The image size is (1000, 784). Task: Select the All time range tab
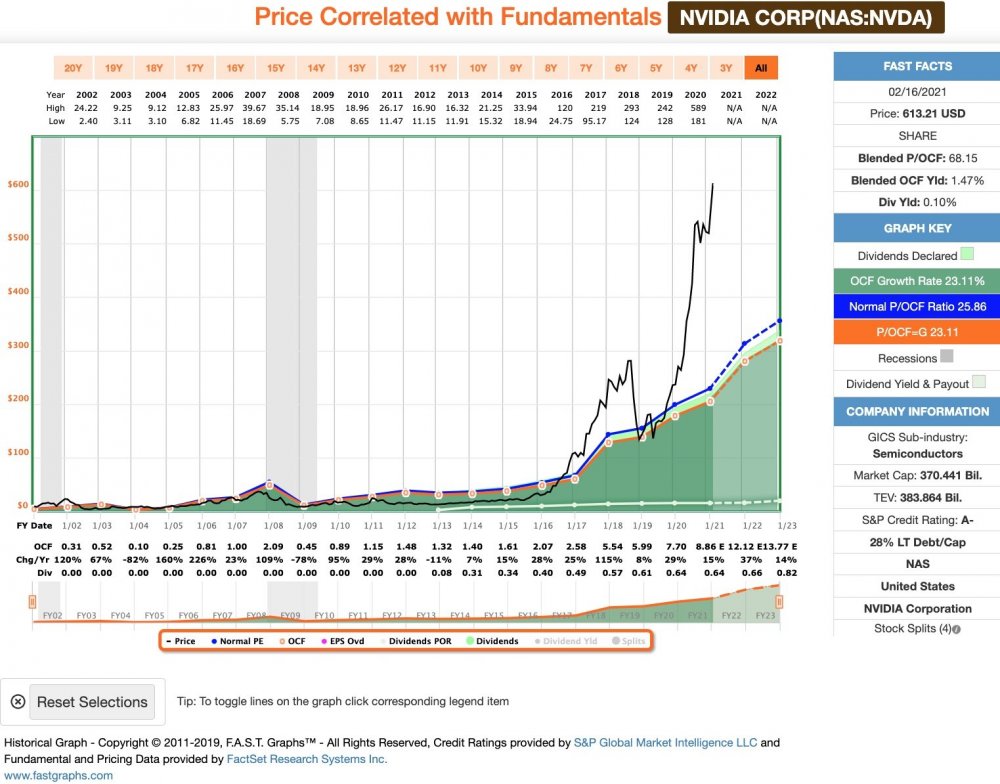[x=761, y=68]
